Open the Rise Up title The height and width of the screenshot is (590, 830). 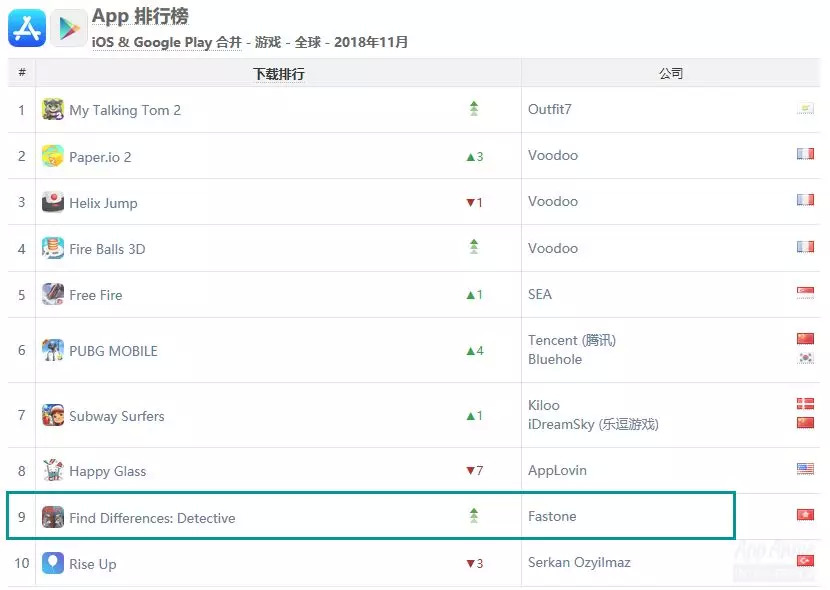pos(93,564)
